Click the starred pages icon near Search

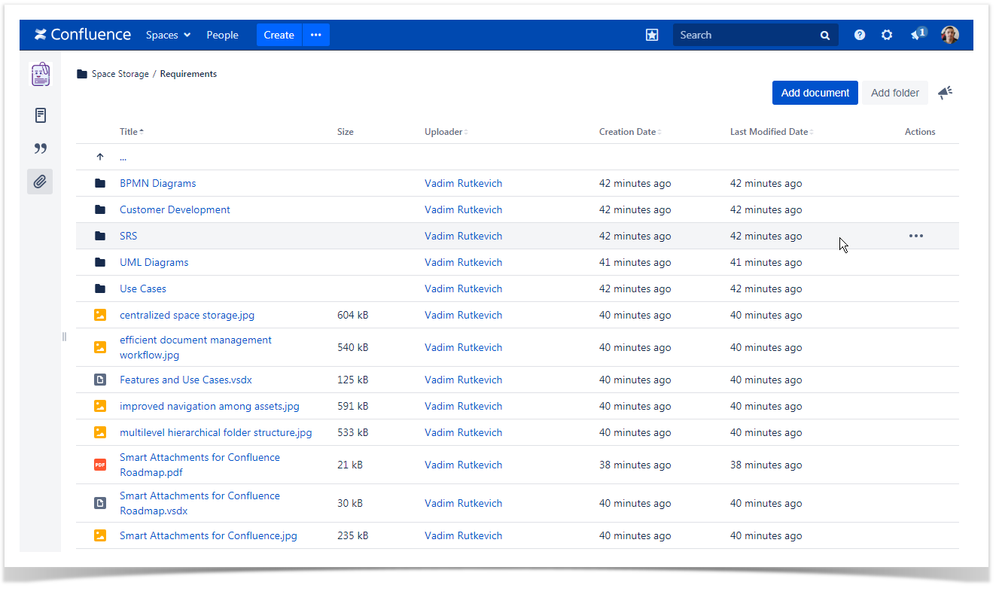[652, 35]
